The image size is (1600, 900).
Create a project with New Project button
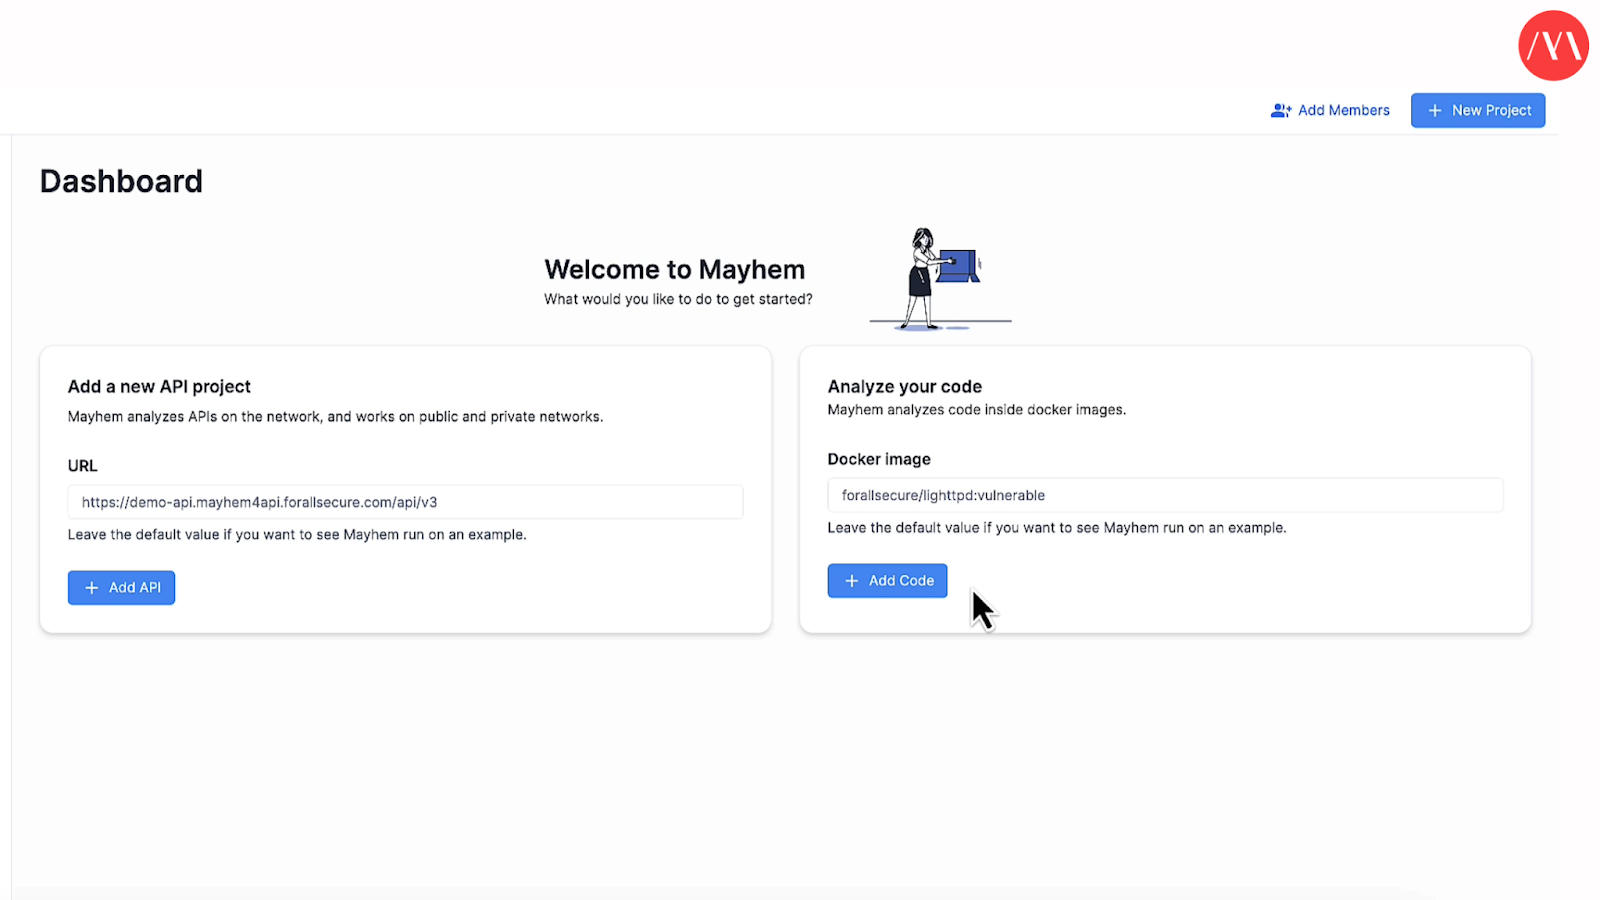tap(1478, 110)
